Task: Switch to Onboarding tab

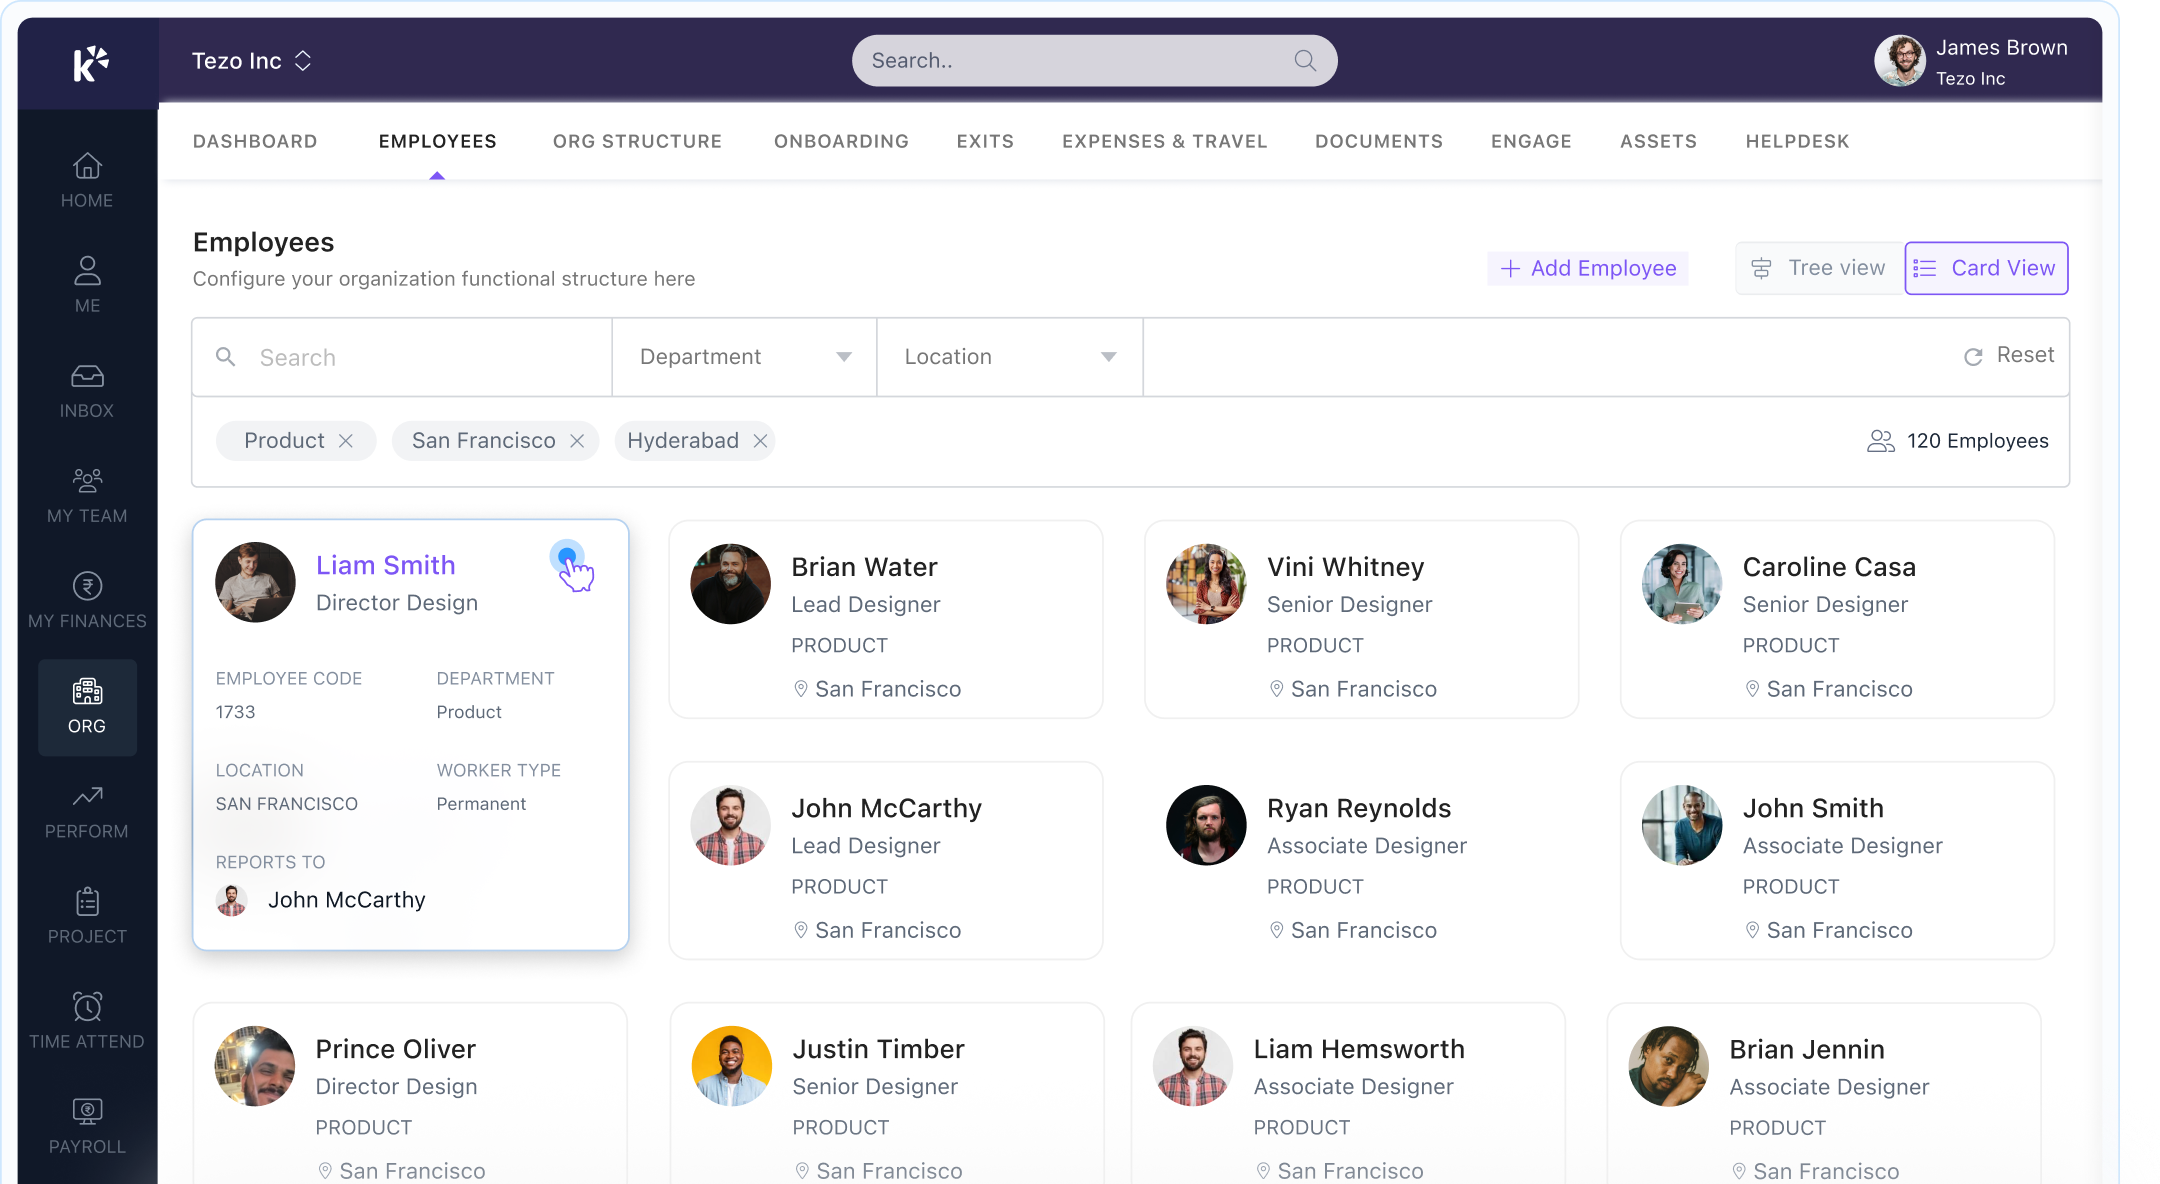Action: click(x=841, y=141)
